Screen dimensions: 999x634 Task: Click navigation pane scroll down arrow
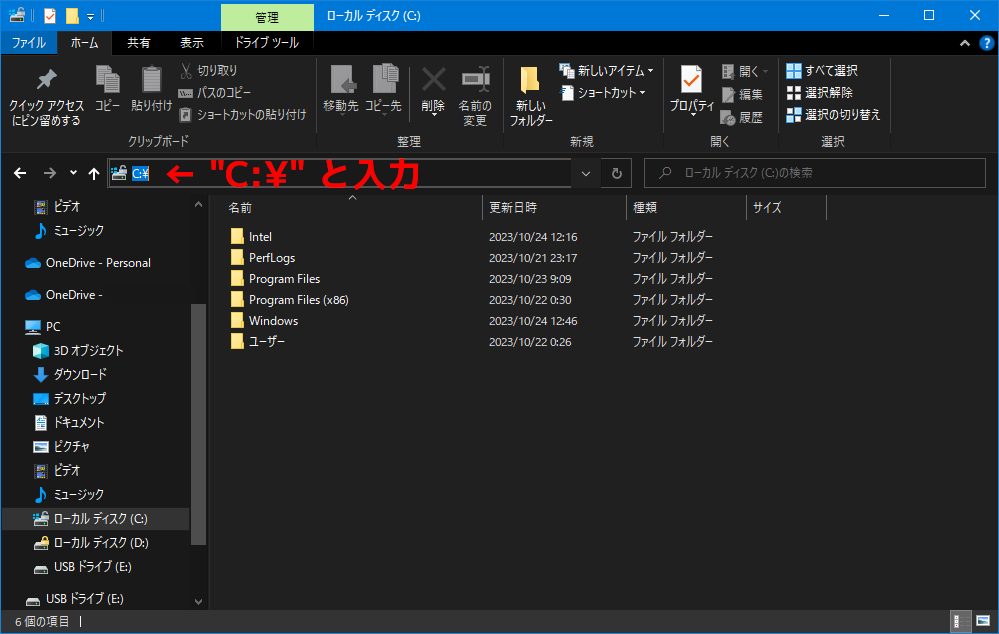(198, 602)
